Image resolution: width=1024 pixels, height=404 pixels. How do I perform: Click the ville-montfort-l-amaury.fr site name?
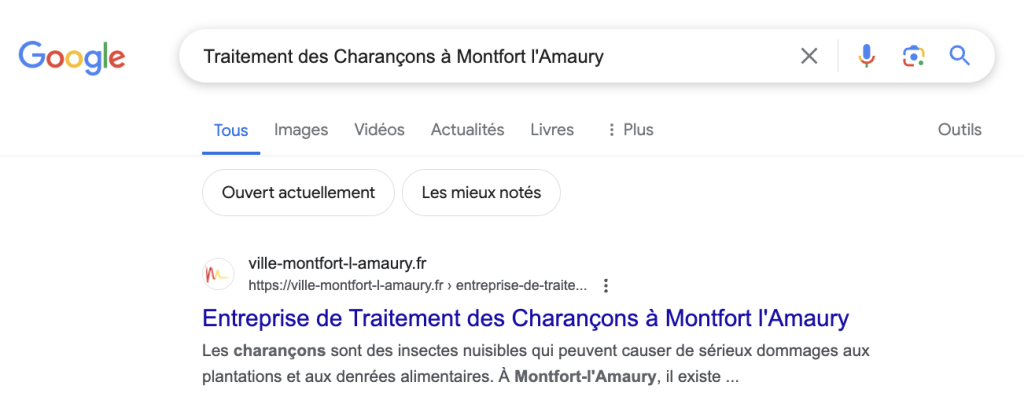[338, 264]
